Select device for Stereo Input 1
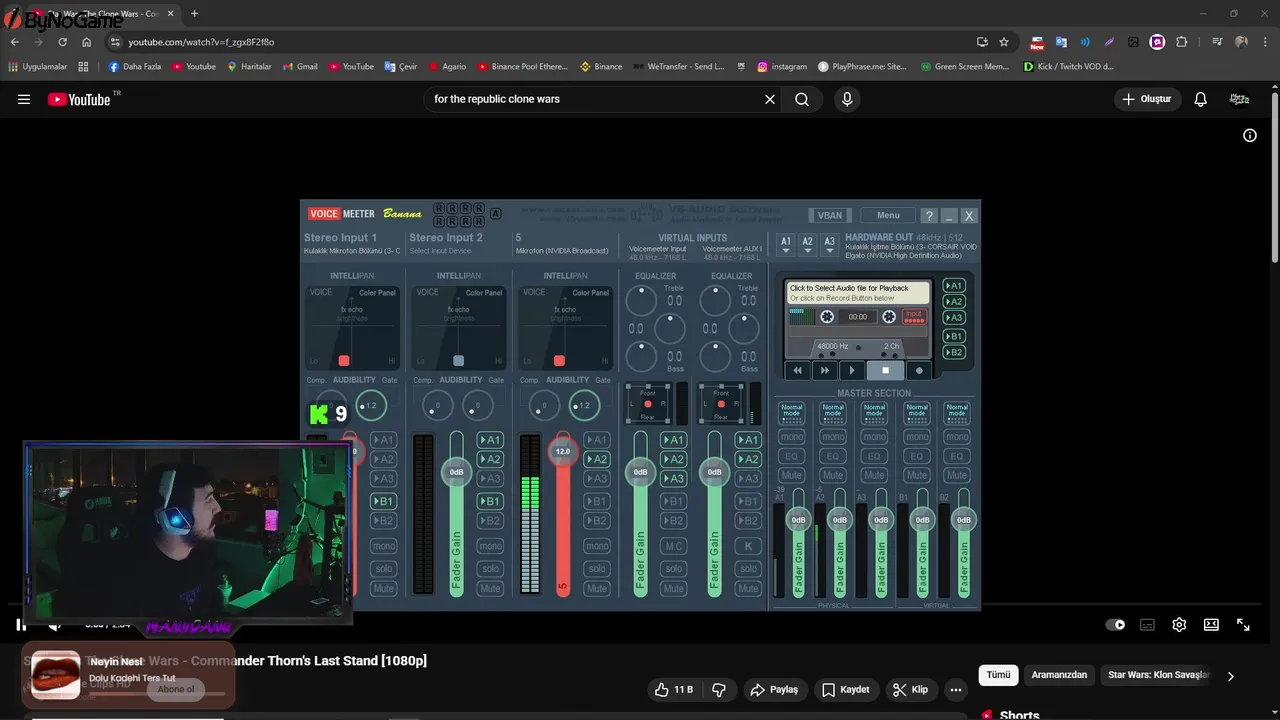 point(352,251)
